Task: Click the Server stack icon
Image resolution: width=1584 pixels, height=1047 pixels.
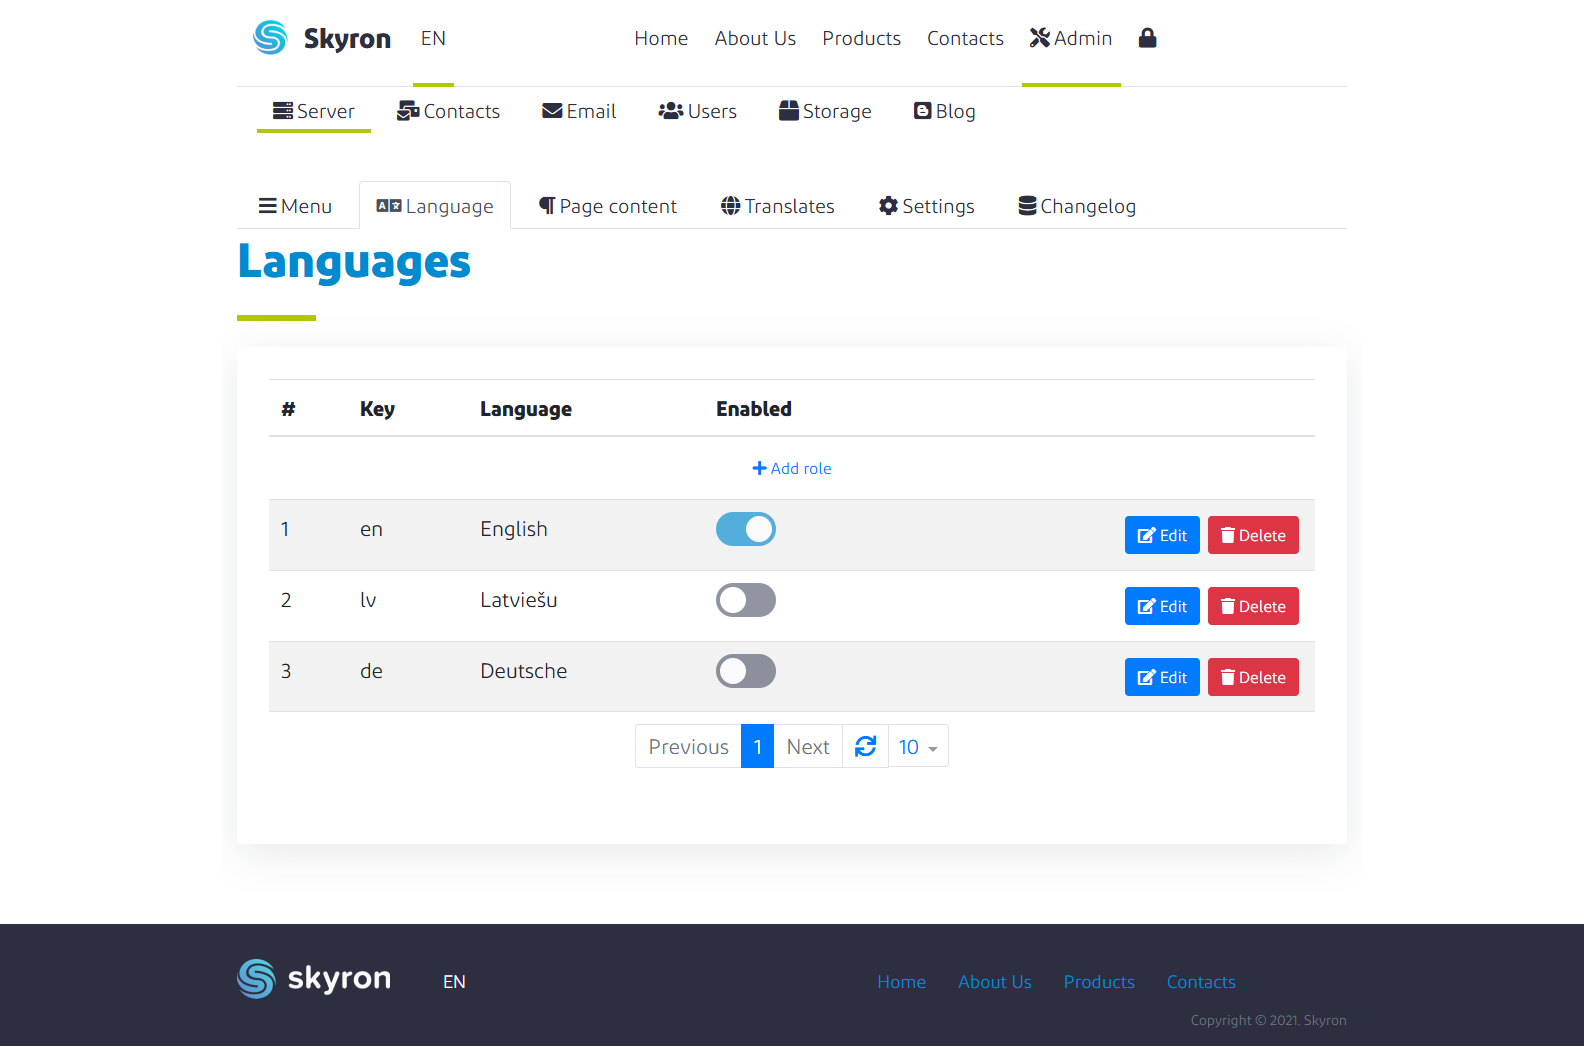Action: (x=283, y=111)
